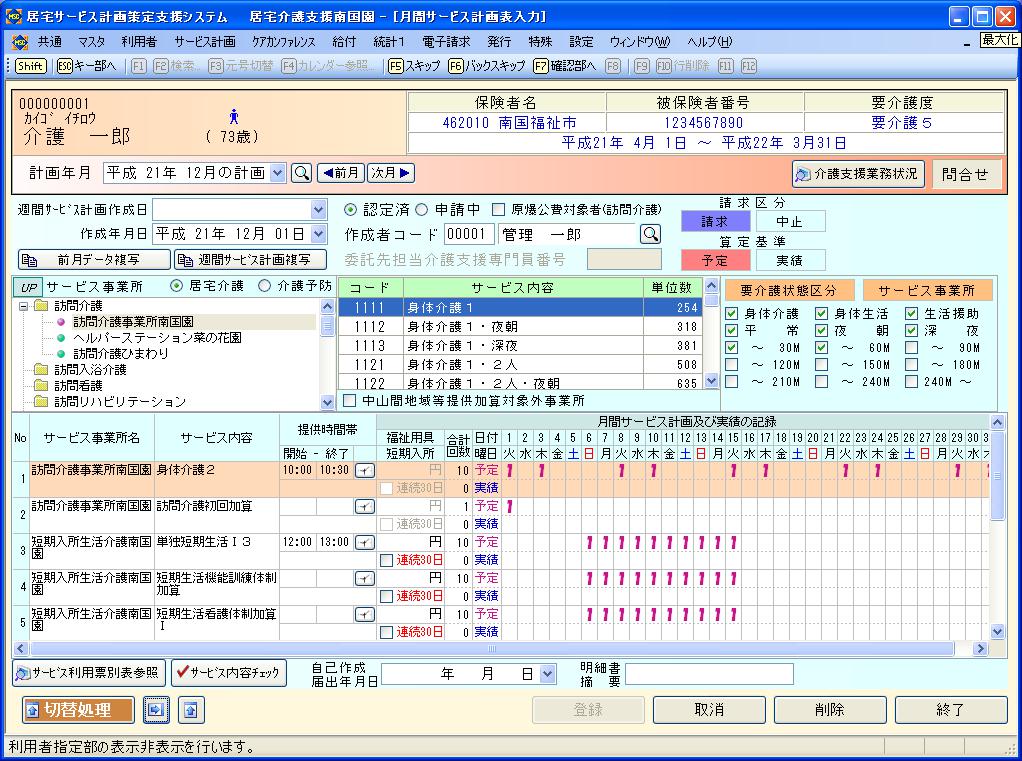
Task: Click the UP icon beside サービス事業所
Action: pyautogui.click(x=28, y=287)
